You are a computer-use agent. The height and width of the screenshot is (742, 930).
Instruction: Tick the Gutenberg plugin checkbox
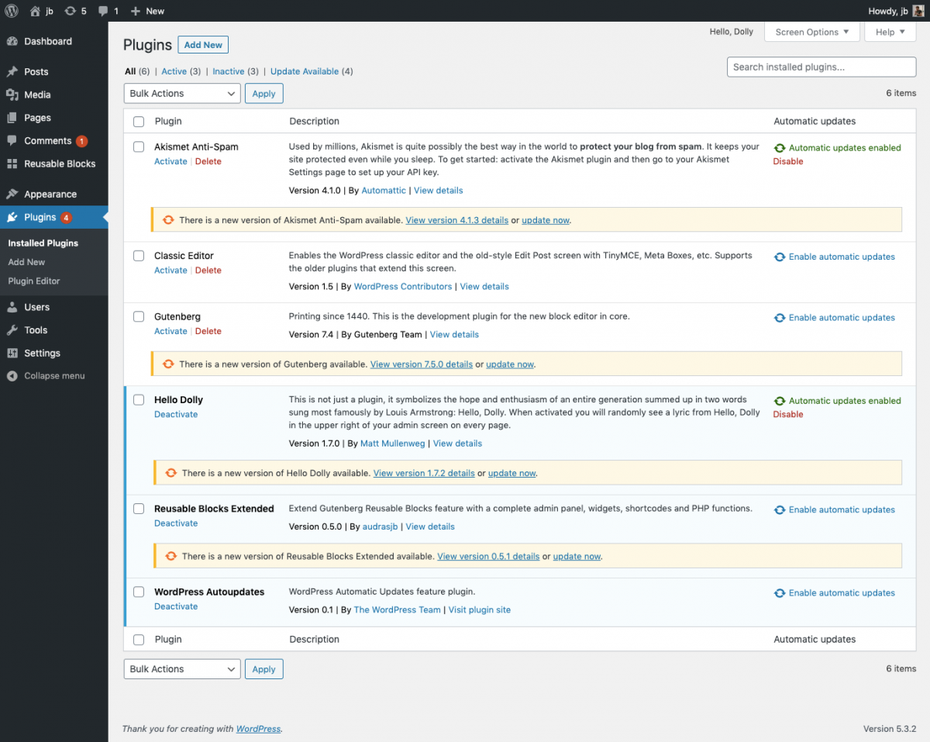pos(139,316)
